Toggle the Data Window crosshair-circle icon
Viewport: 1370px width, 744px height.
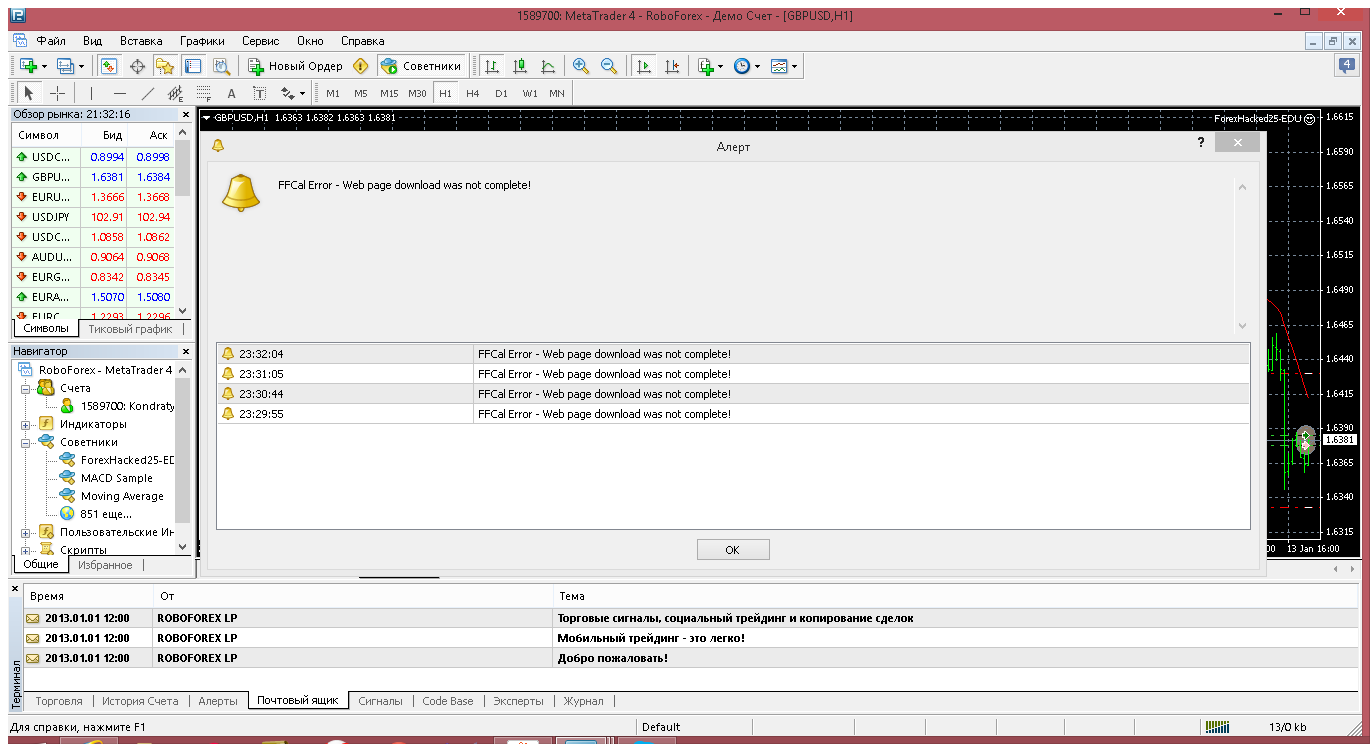click(137, 66)
